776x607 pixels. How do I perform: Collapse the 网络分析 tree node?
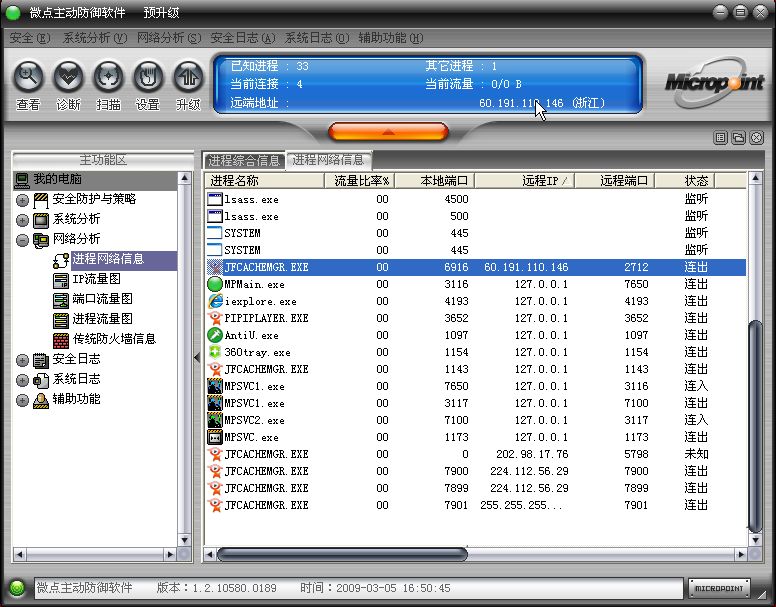click(22, 240)
